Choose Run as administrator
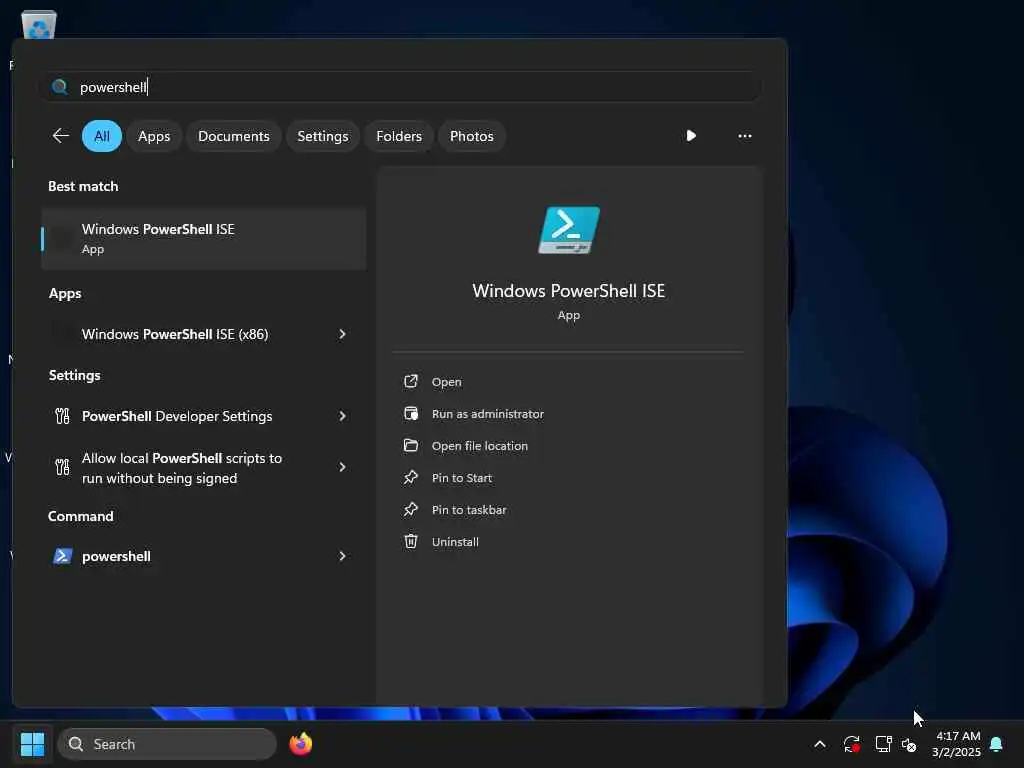This screenshot has width=1024, height=768. [x=487, y=414]
